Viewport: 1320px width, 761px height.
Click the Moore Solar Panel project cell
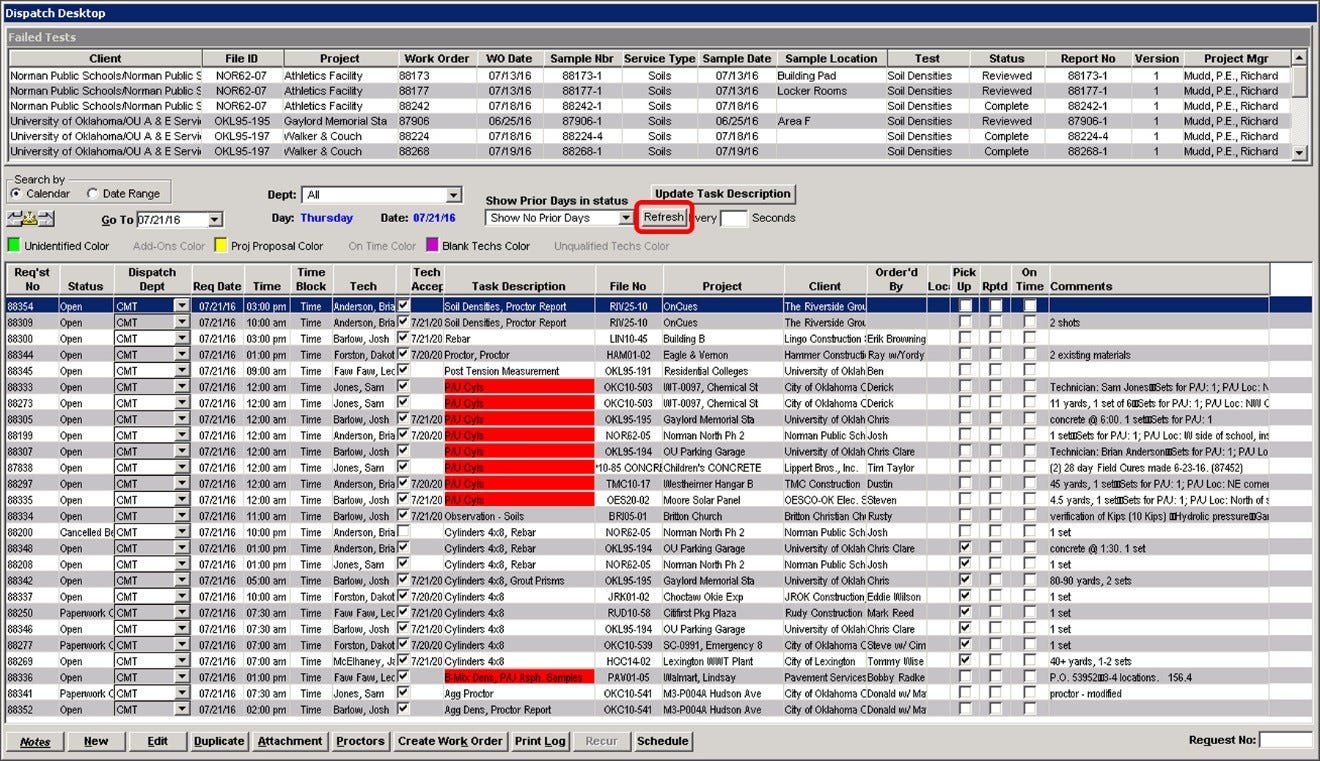723,500
